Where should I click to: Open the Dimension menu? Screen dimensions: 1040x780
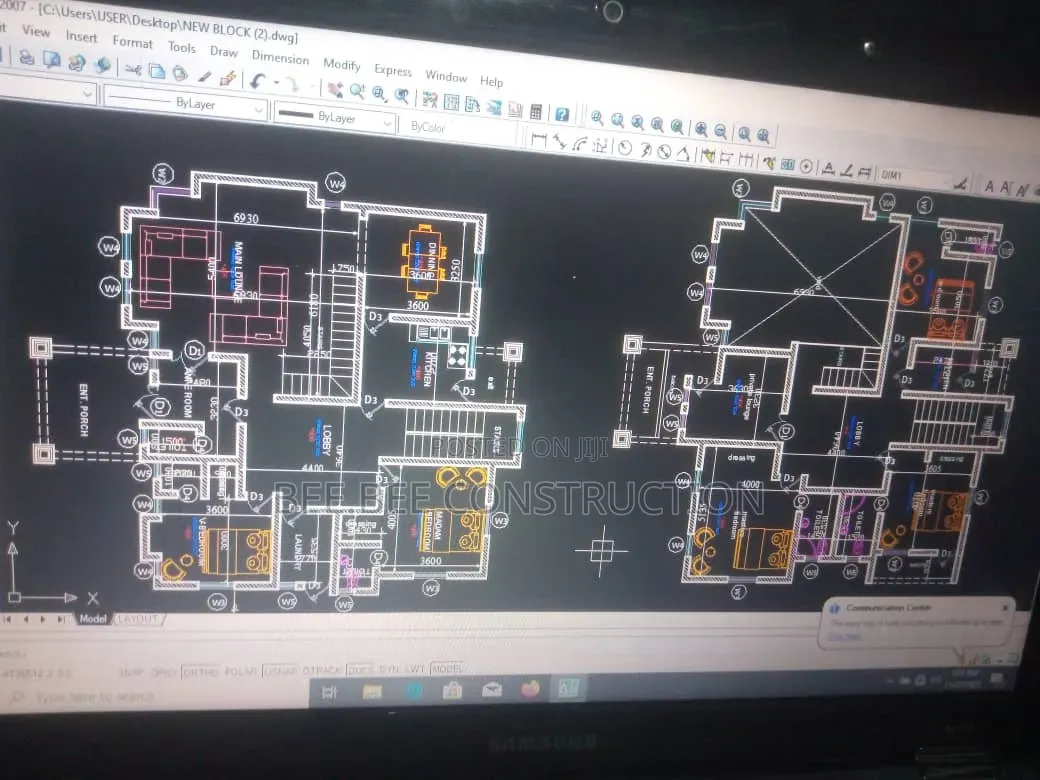(x=280, y=58)
